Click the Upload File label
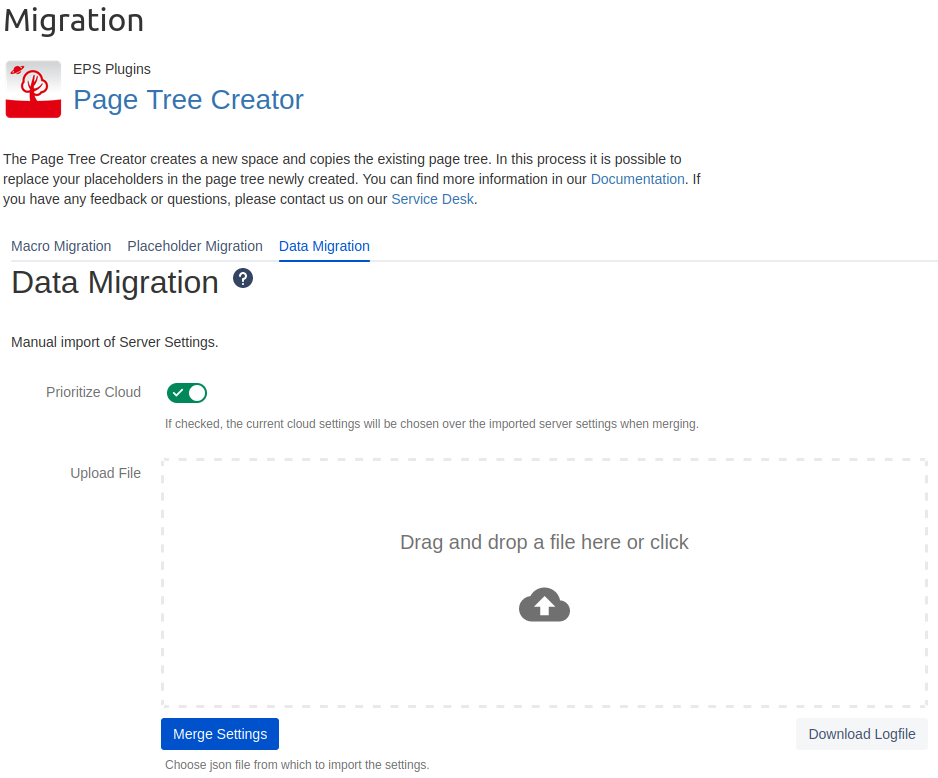This screenshot has height=778, width=938. (105, 473)
